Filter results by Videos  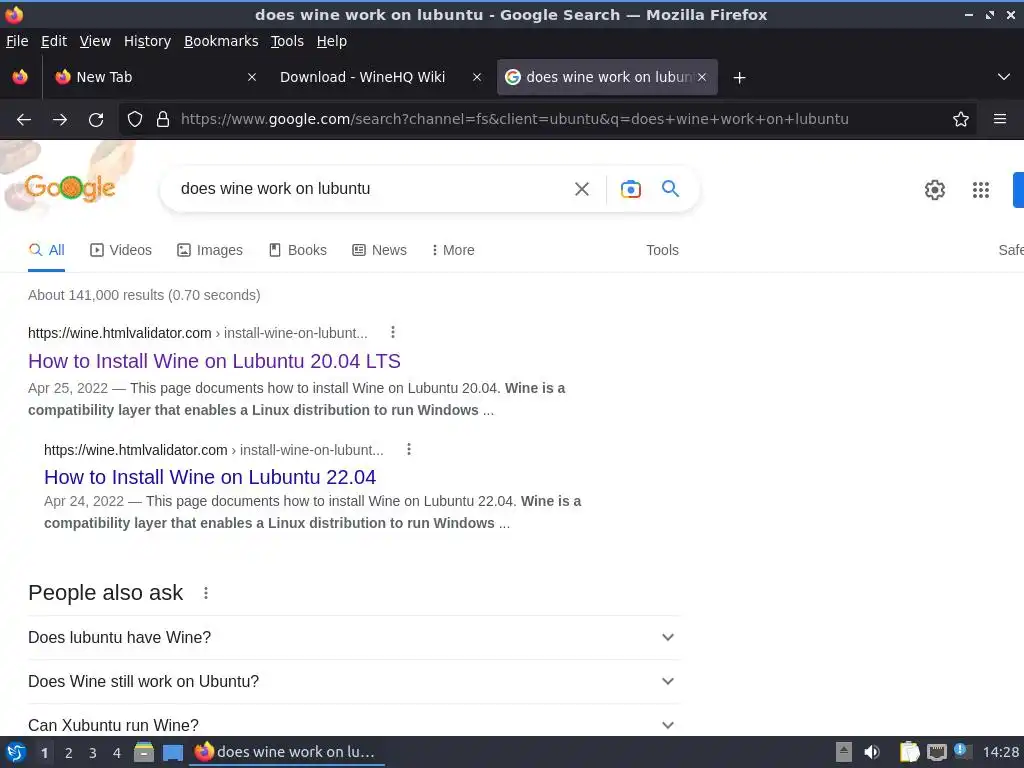point(121,250)
